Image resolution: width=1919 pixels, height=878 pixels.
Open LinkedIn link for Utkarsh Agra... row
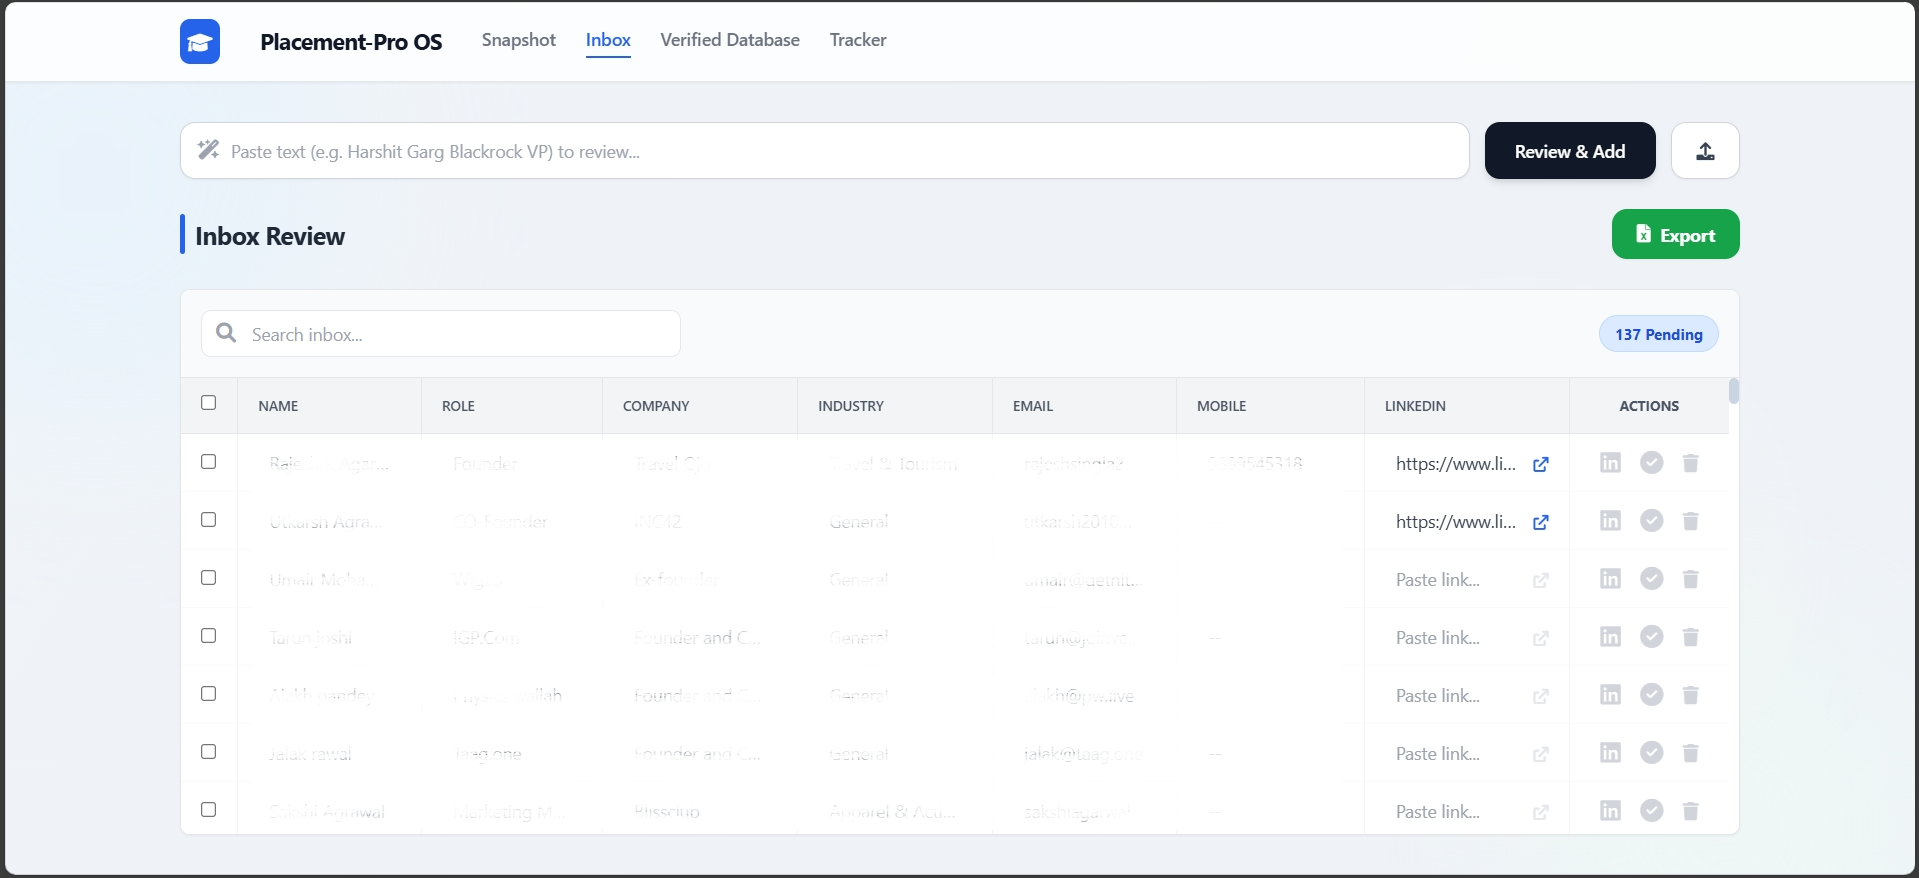[1541, 522]
